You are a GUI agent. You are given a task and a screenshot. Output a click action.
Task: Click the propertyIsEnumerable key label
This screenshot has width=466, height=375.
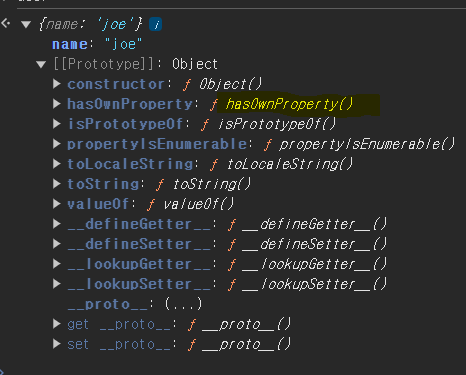pos(157,144)
